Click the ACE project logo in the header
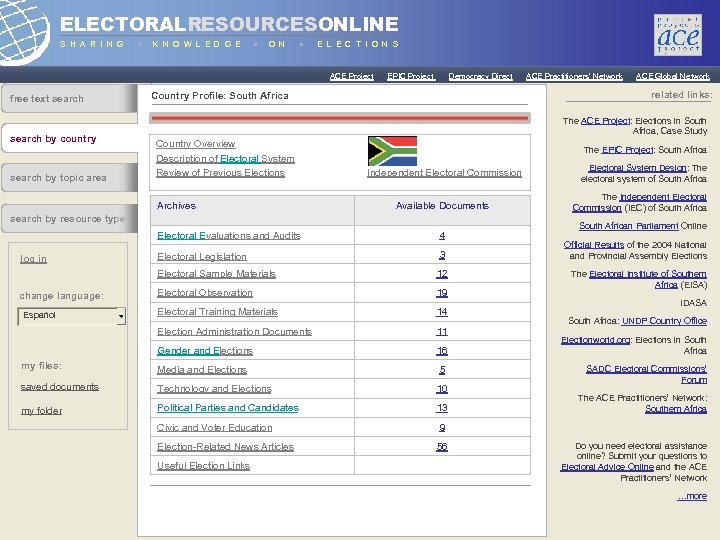This screenshot has height=540, width=720. [678, 35]
